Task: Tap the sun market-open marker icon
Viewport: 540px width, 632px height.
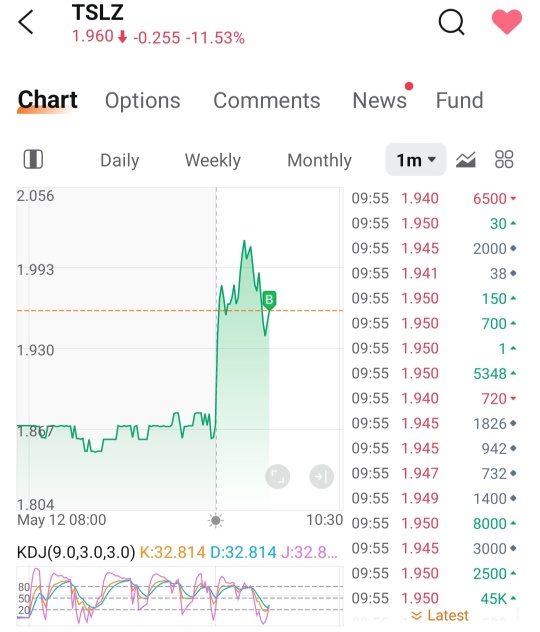Action: click(x=216, y=520)
